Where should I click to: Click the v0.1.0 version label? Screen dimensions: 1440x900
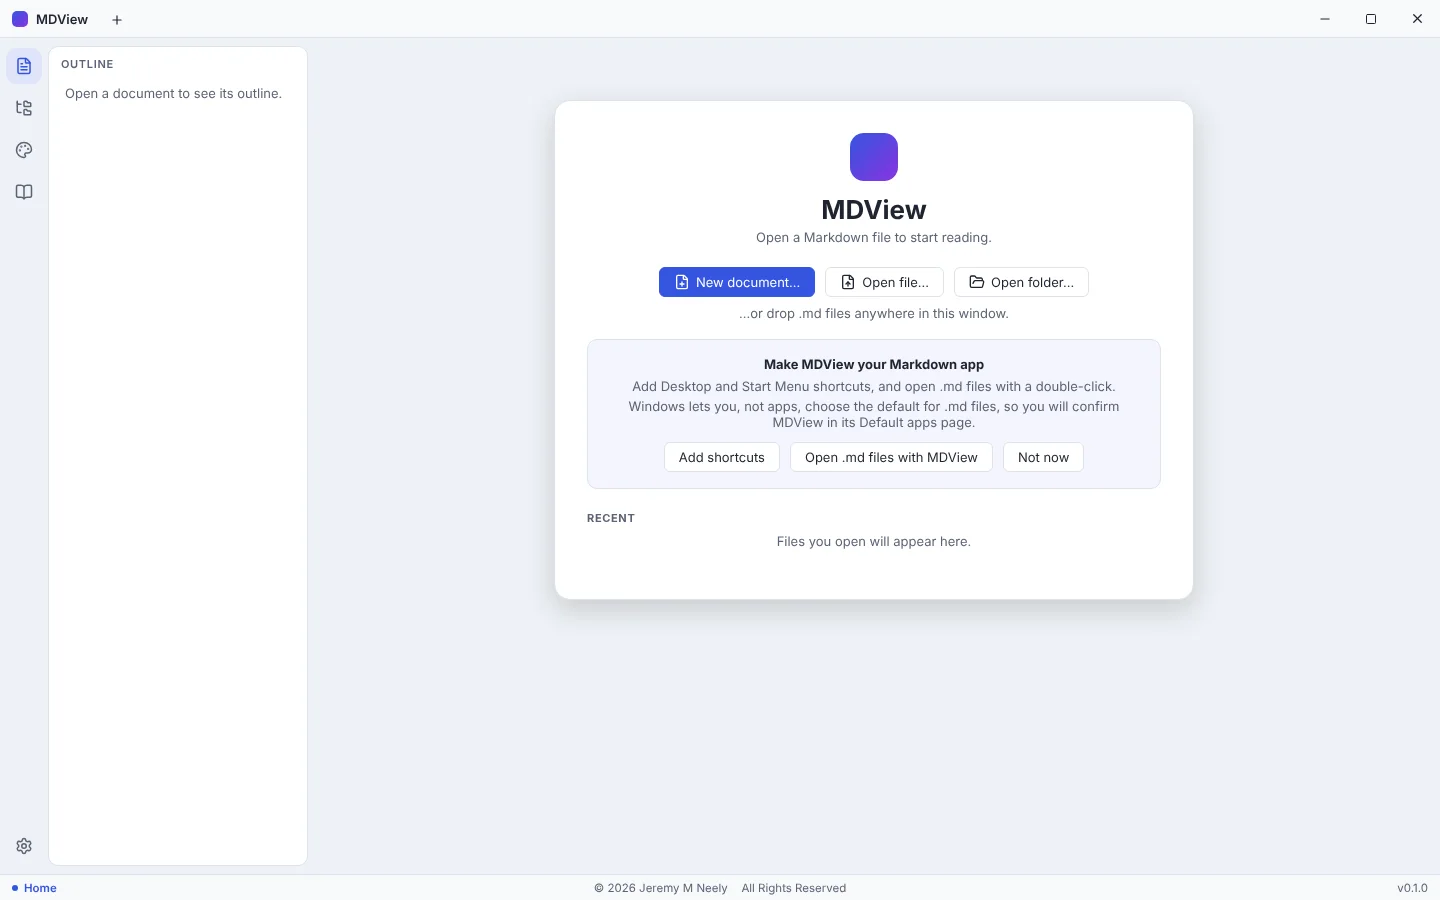coord(1412,888)
